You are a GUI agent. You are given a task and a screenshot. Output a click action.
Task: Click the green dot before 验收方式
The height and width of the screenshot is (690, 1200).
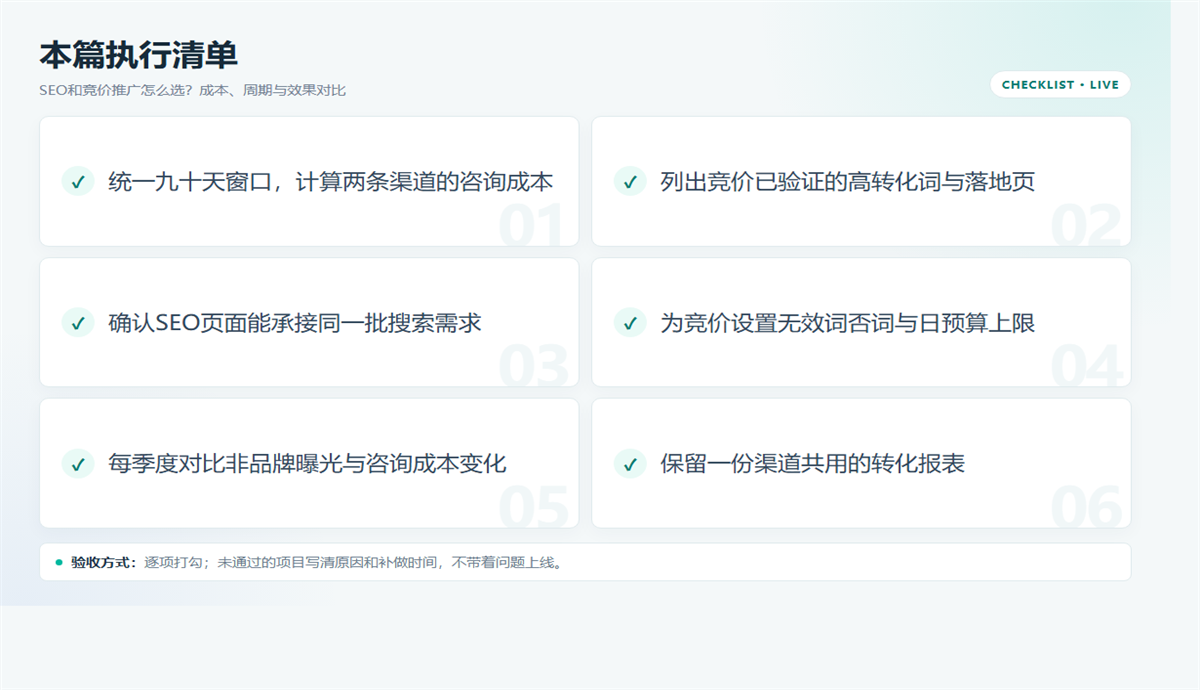[59, 562]
